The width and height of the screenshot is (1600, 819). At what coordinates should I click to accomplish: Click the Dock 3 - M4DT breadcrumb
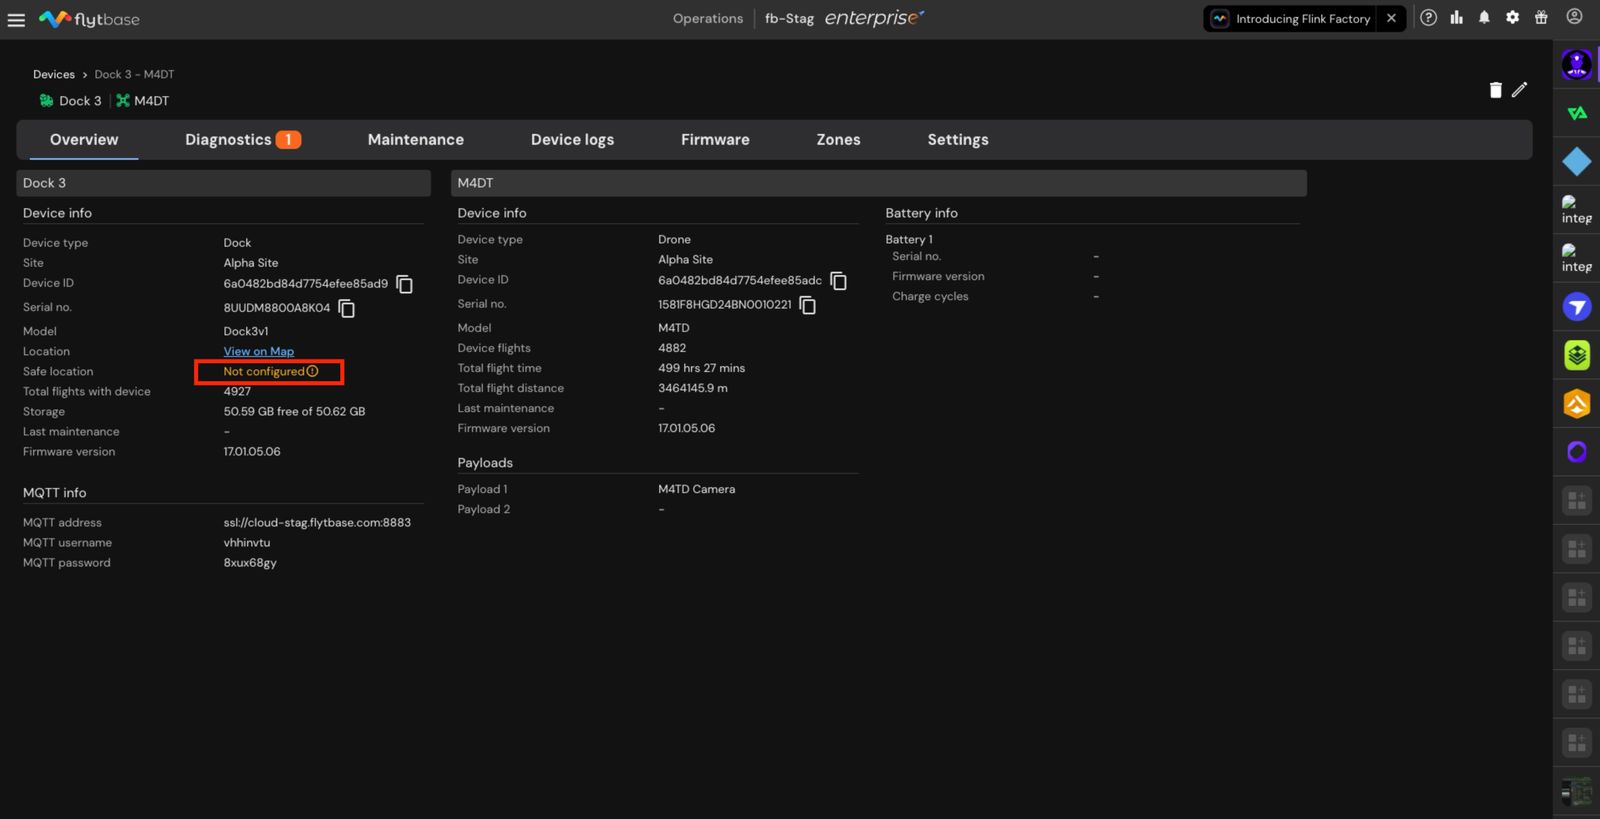pos(134,74)
